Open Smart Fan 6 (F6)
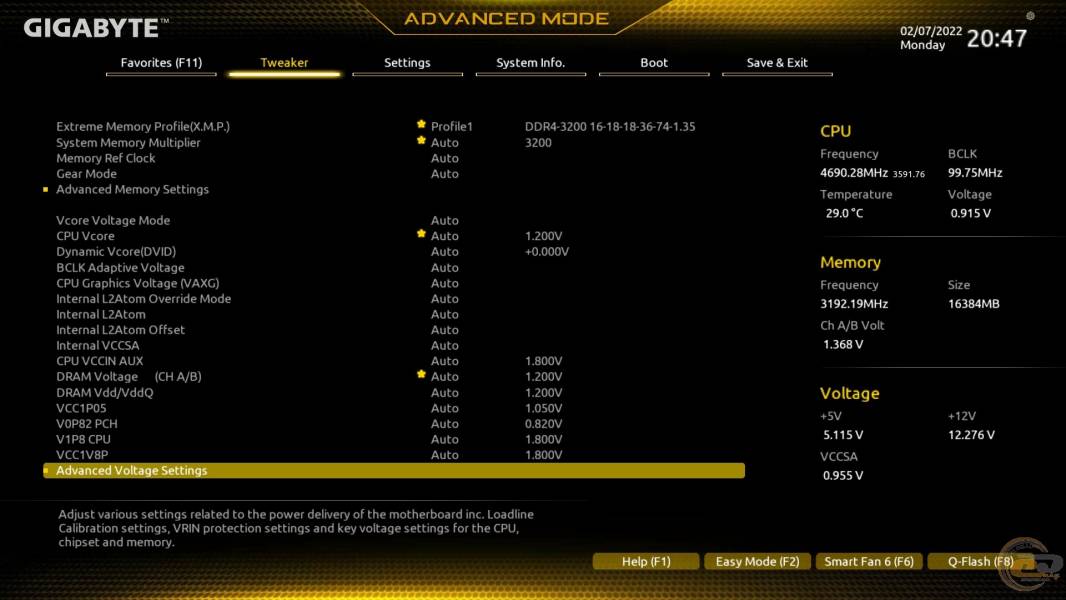 pos(869,561)
